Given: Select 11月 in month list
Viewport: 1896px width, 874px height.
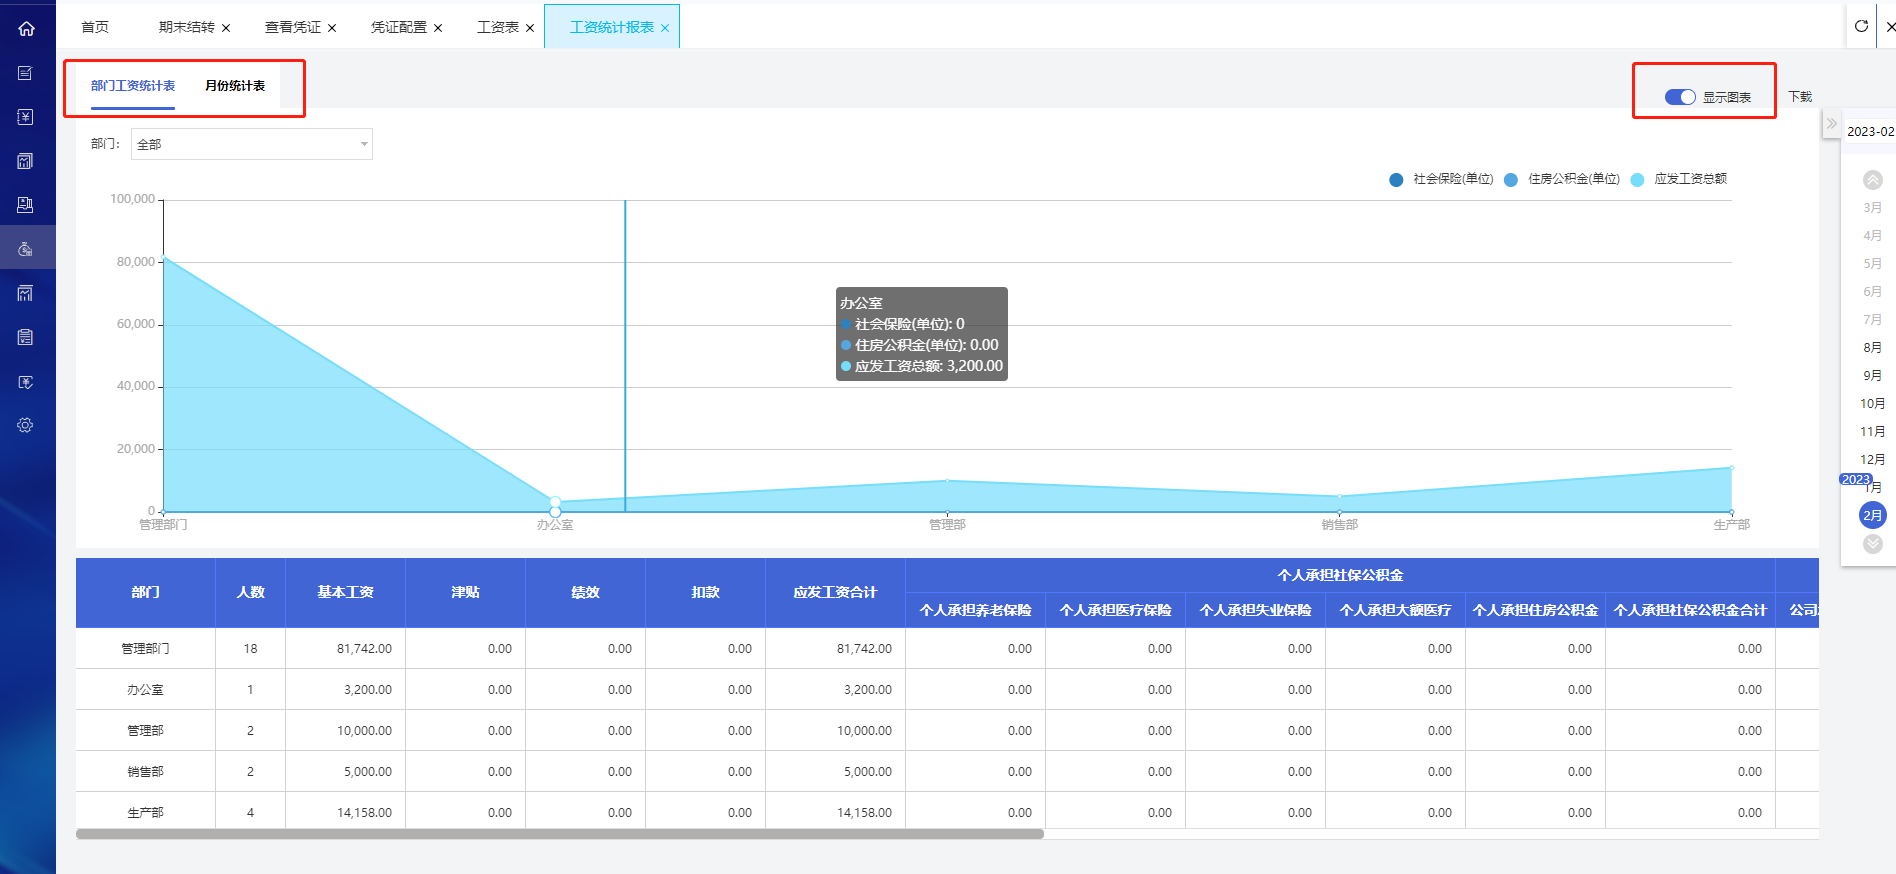Looking at the screenshot, I should point(1873,432).
